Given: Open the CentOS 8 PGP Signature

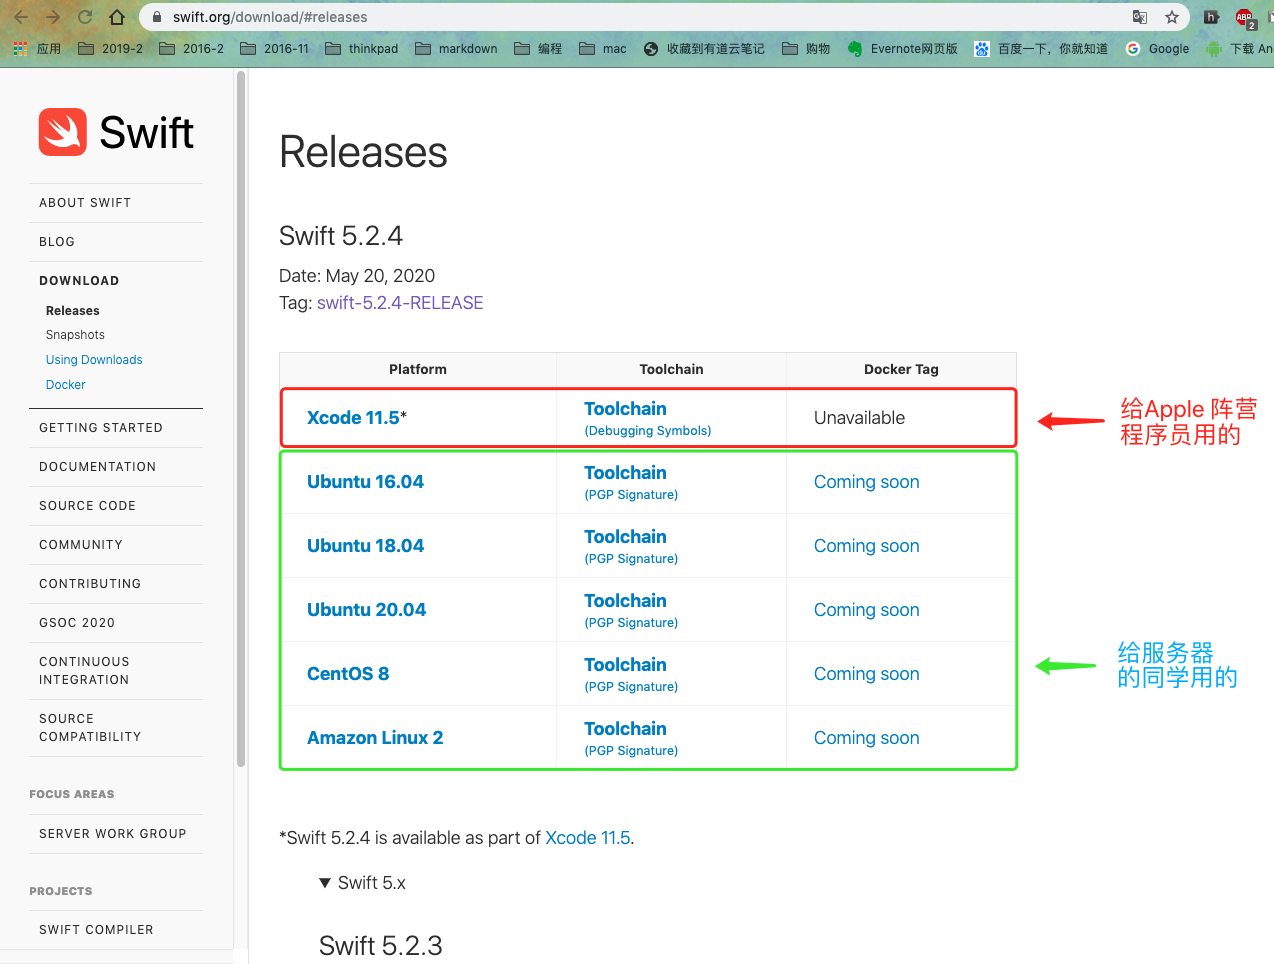Looking at the screenshot, I should click(631, 687).
